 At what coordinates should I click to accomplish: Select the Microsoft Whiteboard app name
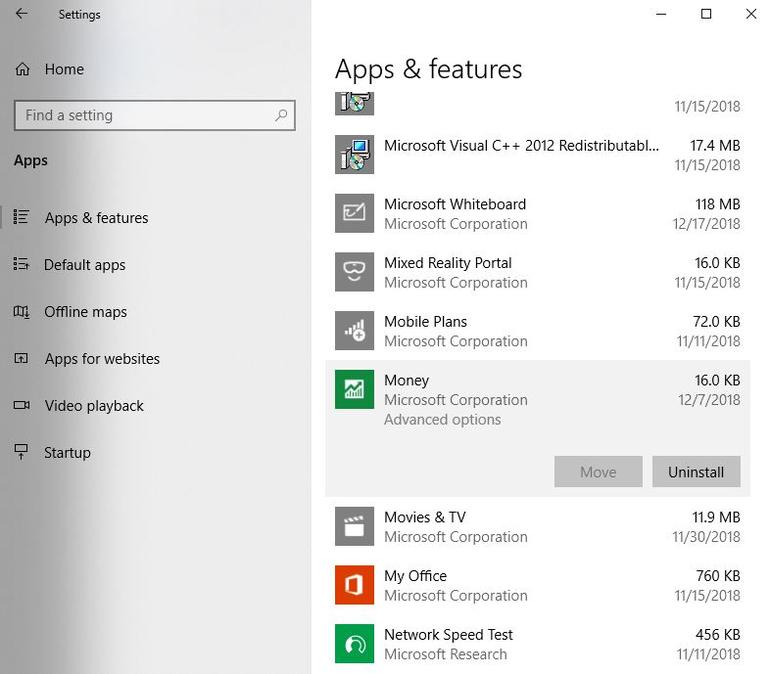click(x=455, y=204)
